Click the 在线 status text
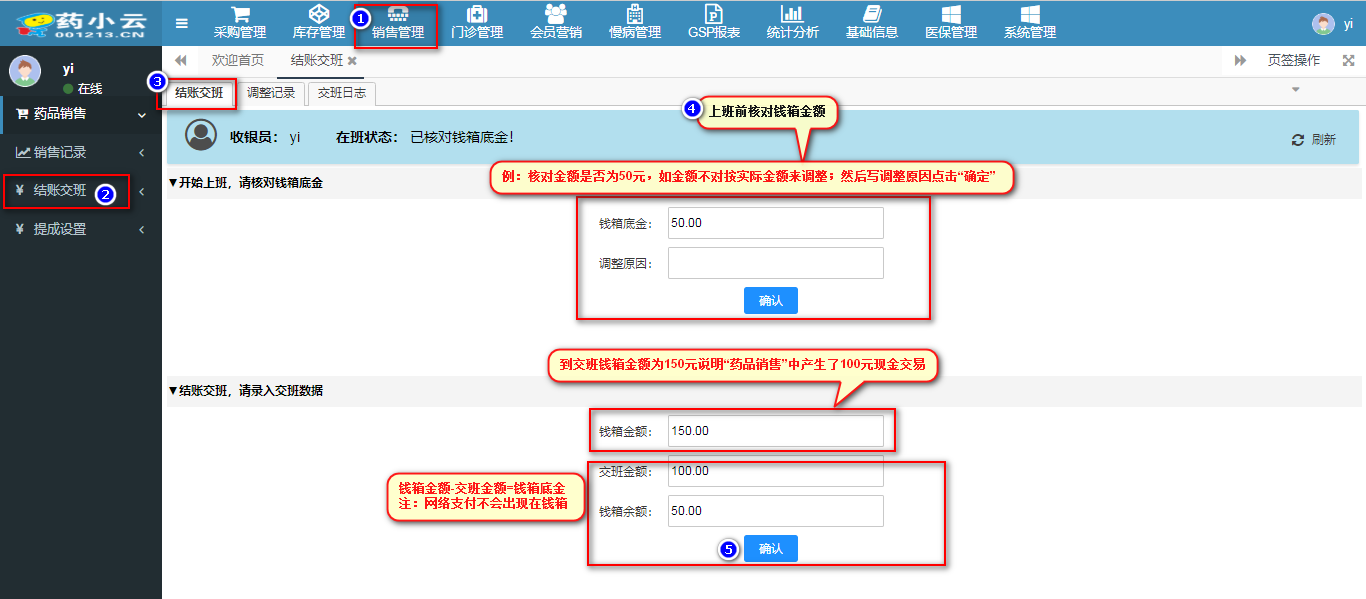The width and height of the screenshot is (1366, 599). coord(90,89)
